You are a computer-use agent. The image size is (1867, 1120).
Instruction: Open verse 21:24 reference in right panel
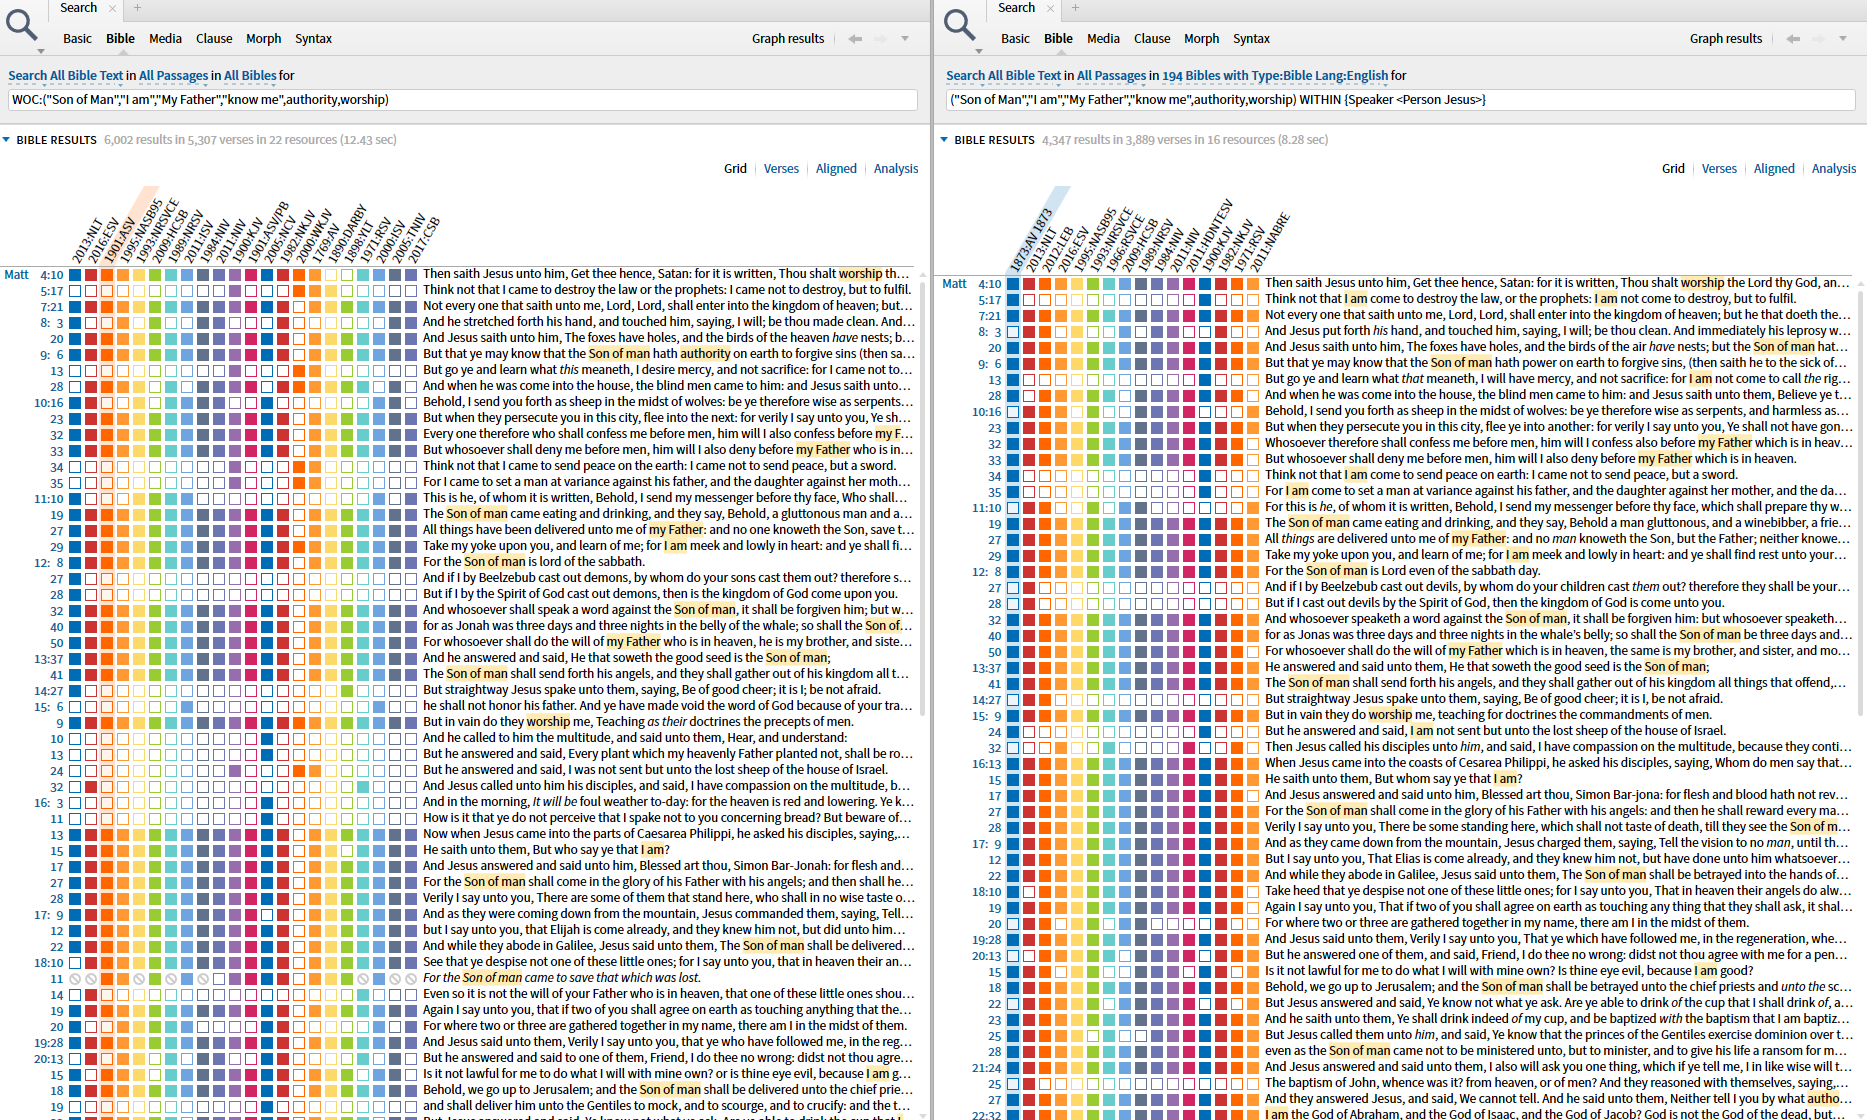point(987,1067)
